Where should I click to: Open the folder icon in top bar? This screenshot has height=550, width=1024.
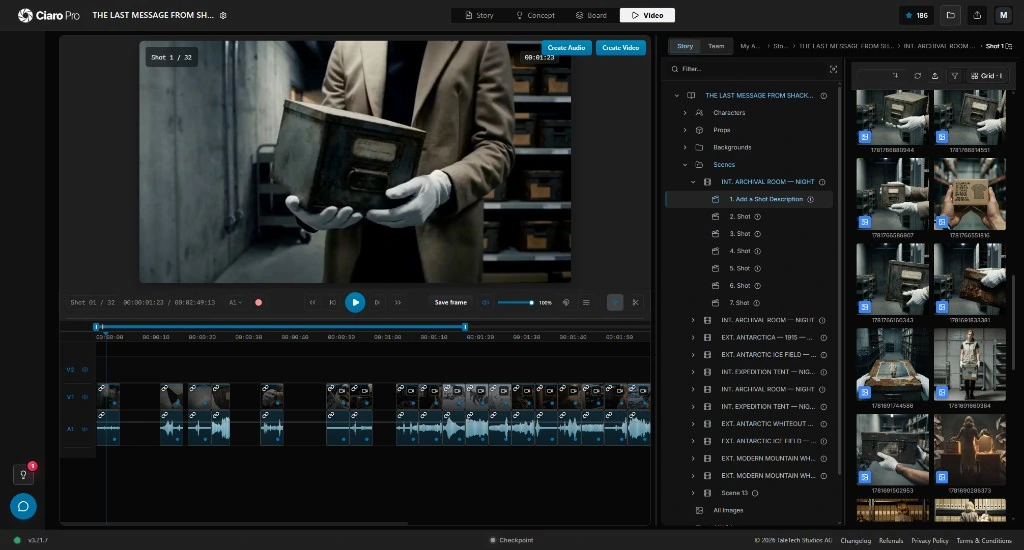pos(951,15)
